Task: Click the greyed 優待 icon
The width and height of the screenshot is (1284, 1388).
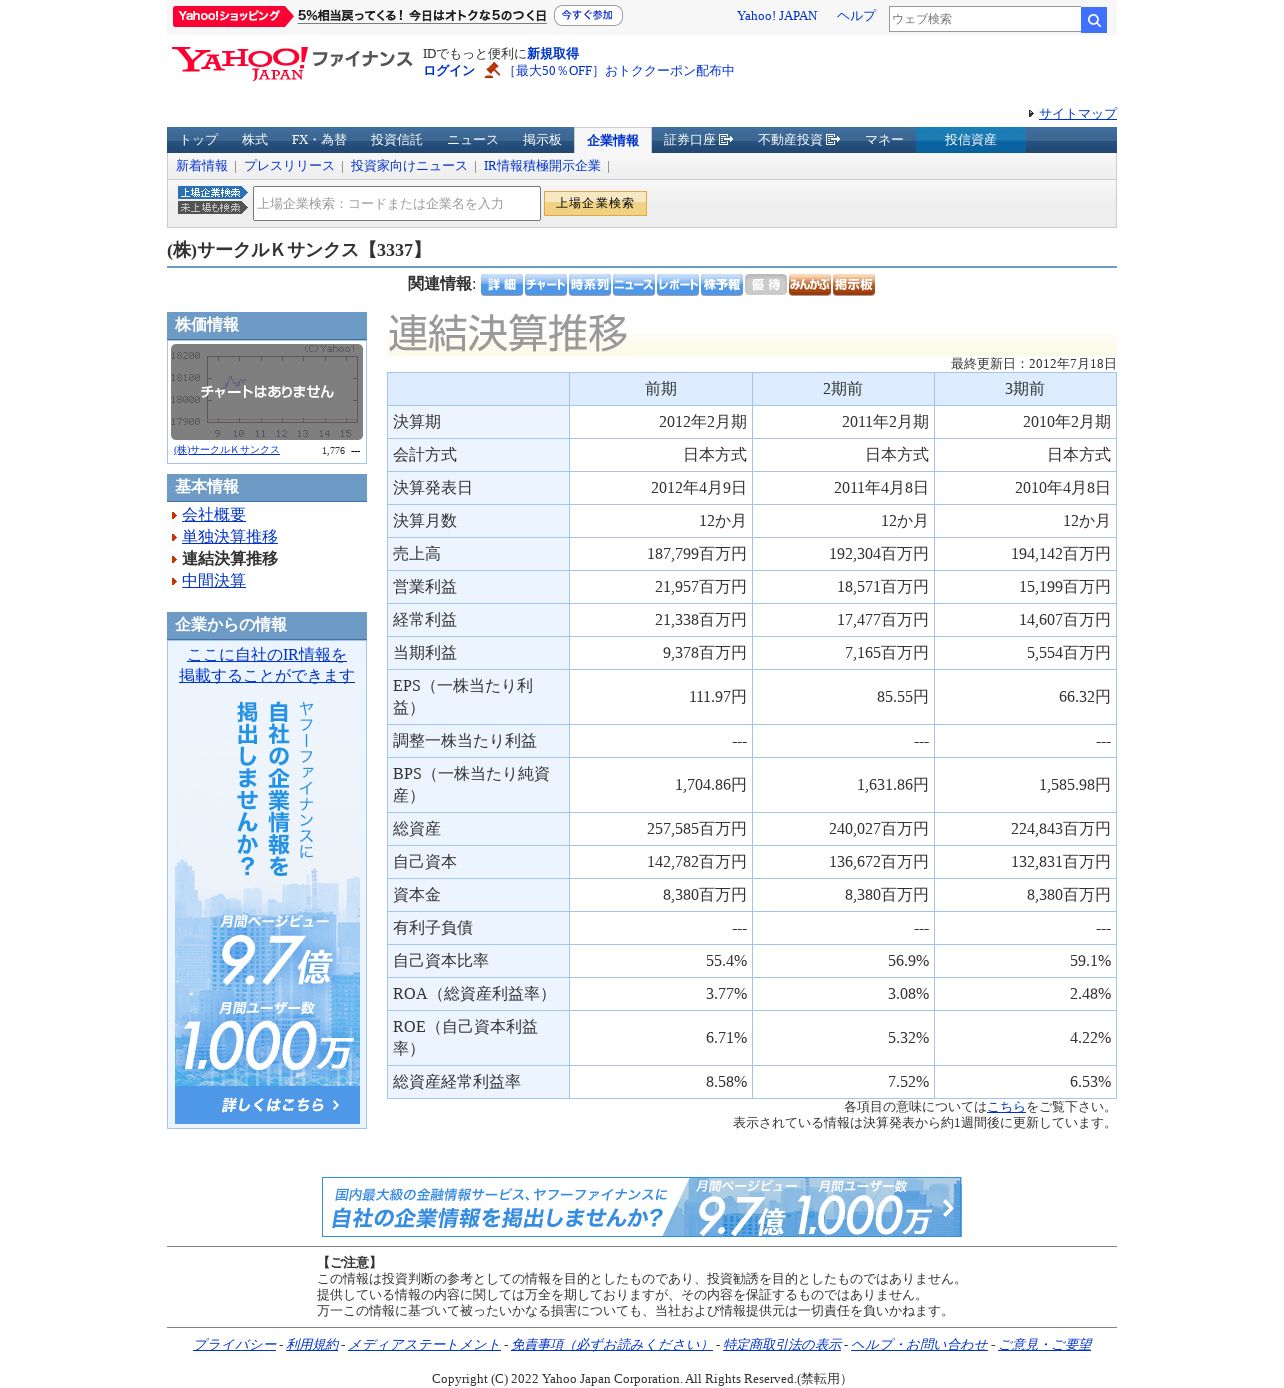Action: click(765, 285)
